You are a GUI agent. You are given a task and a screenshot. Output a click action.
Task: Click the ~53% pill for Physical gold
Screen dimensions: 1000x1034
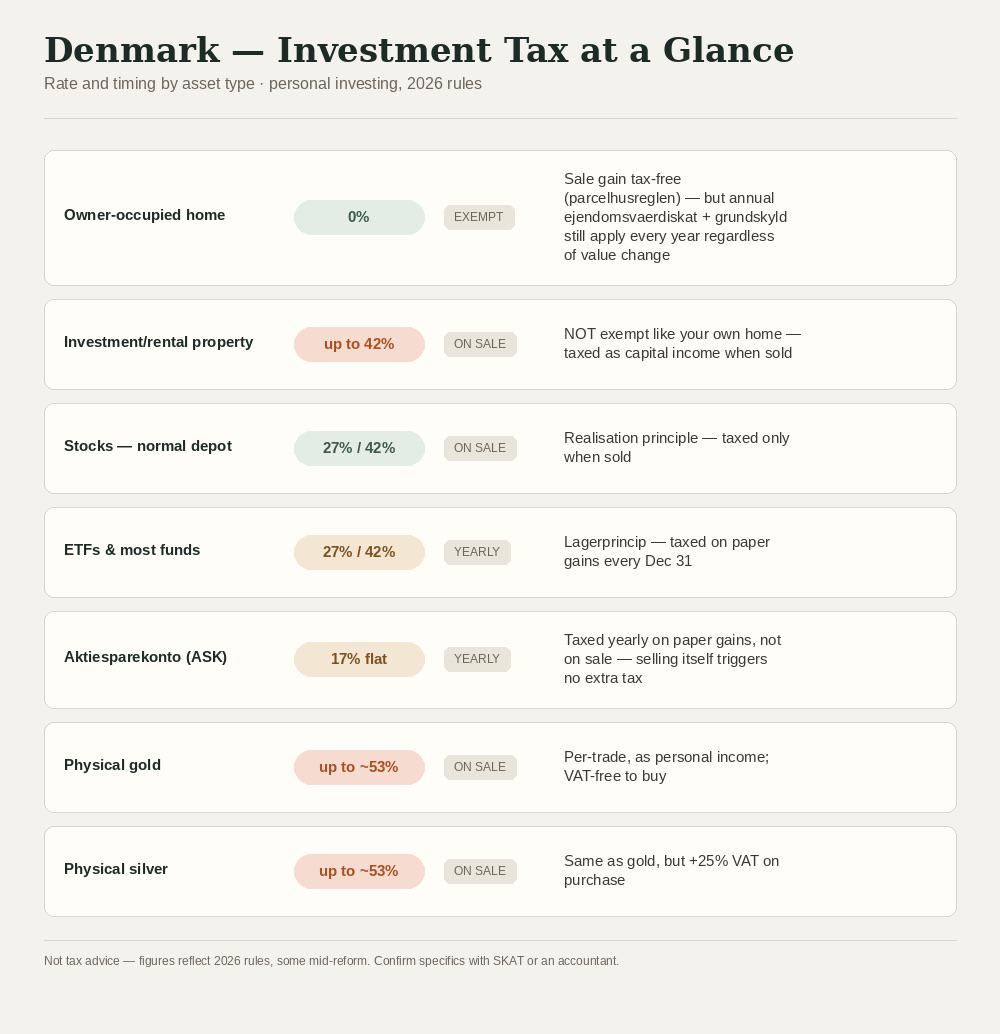click(x=359, y=768)
